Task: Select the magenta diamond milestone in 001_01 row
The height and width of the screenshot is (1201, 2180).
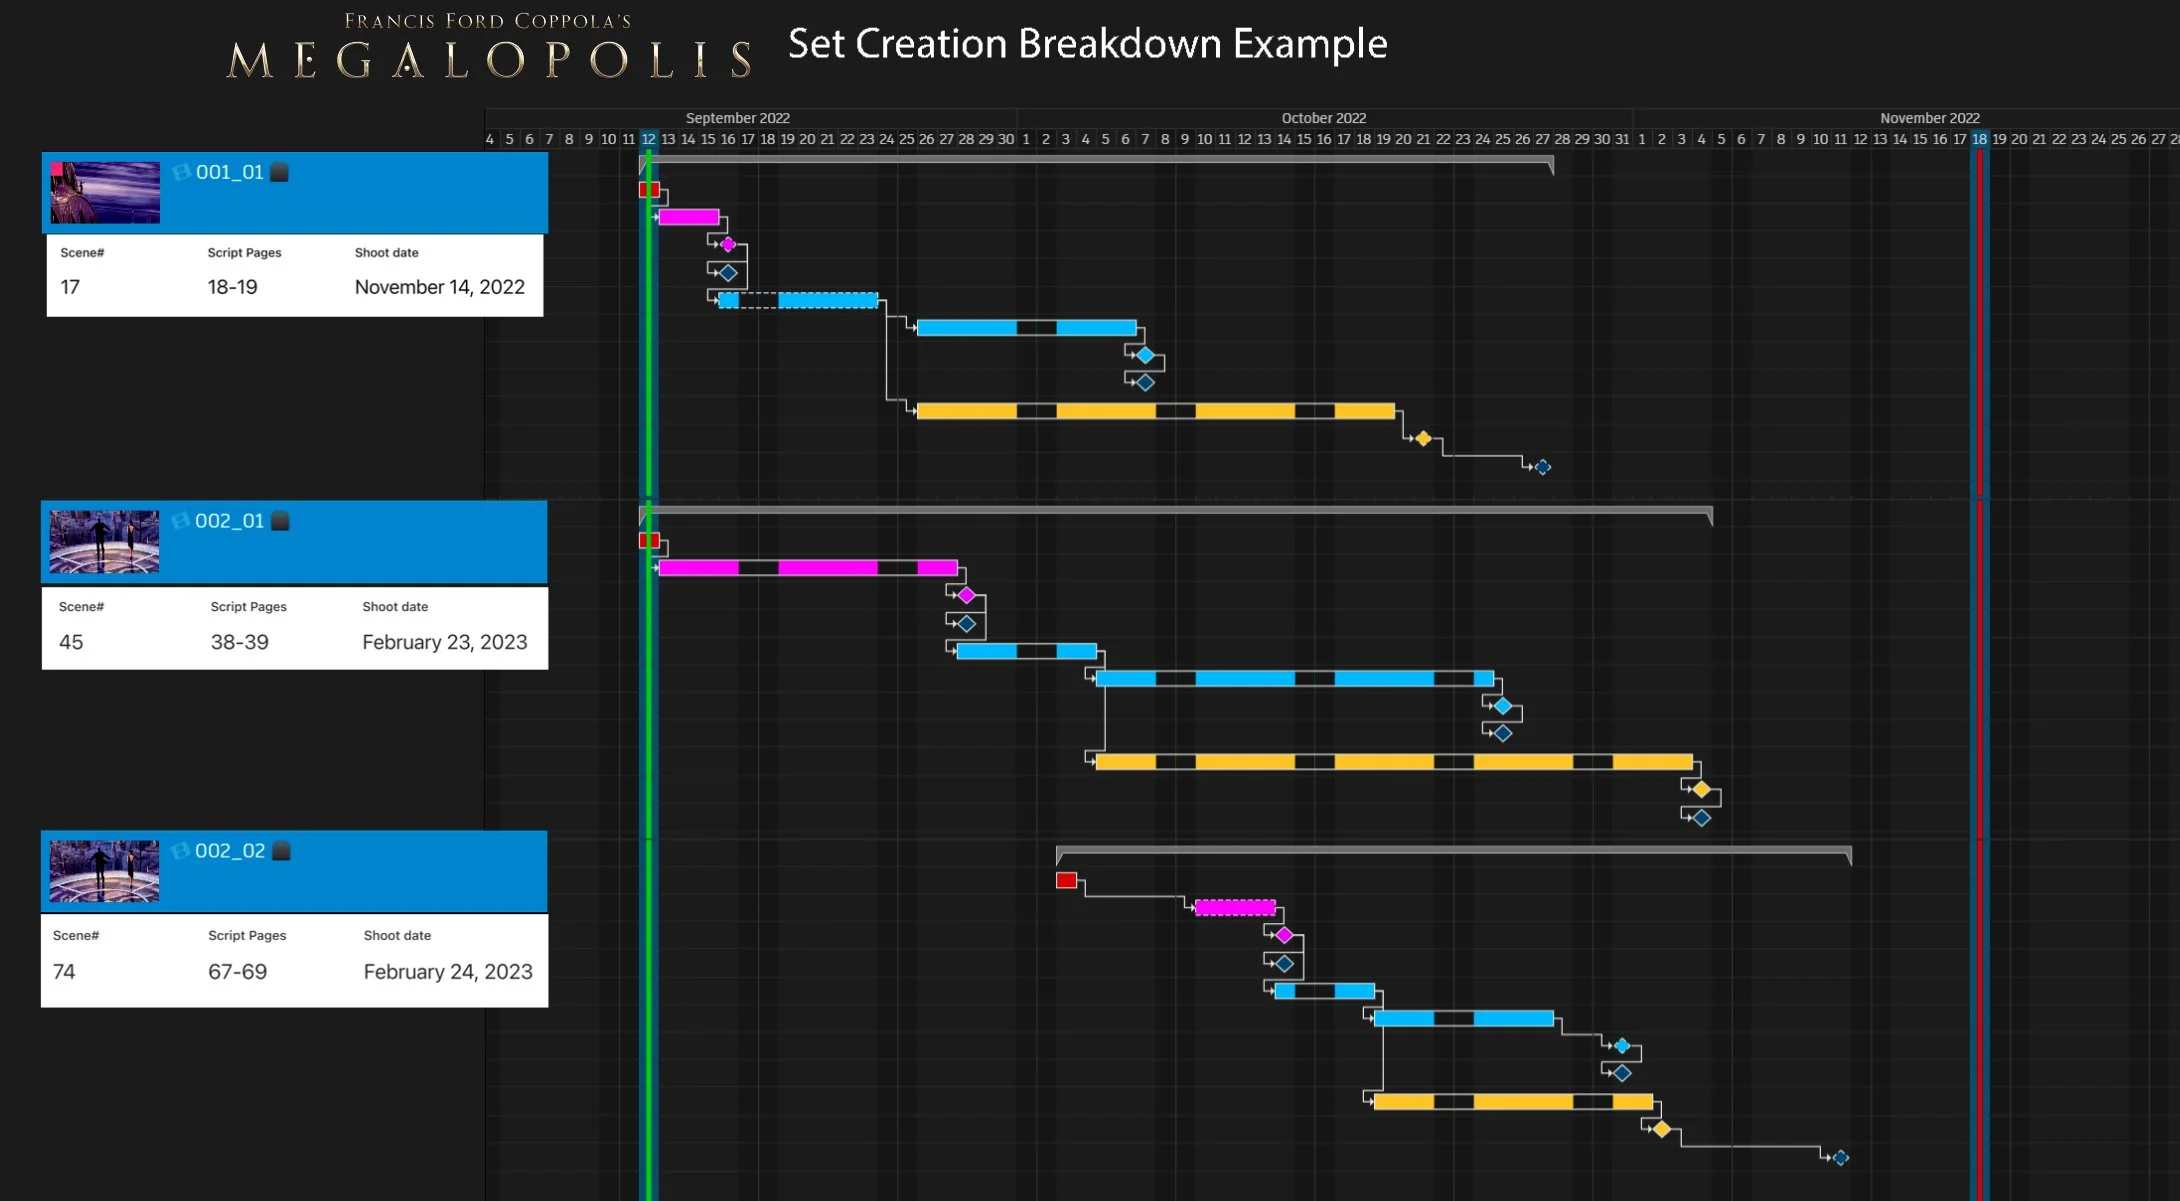Action: (x=728, y=244)
